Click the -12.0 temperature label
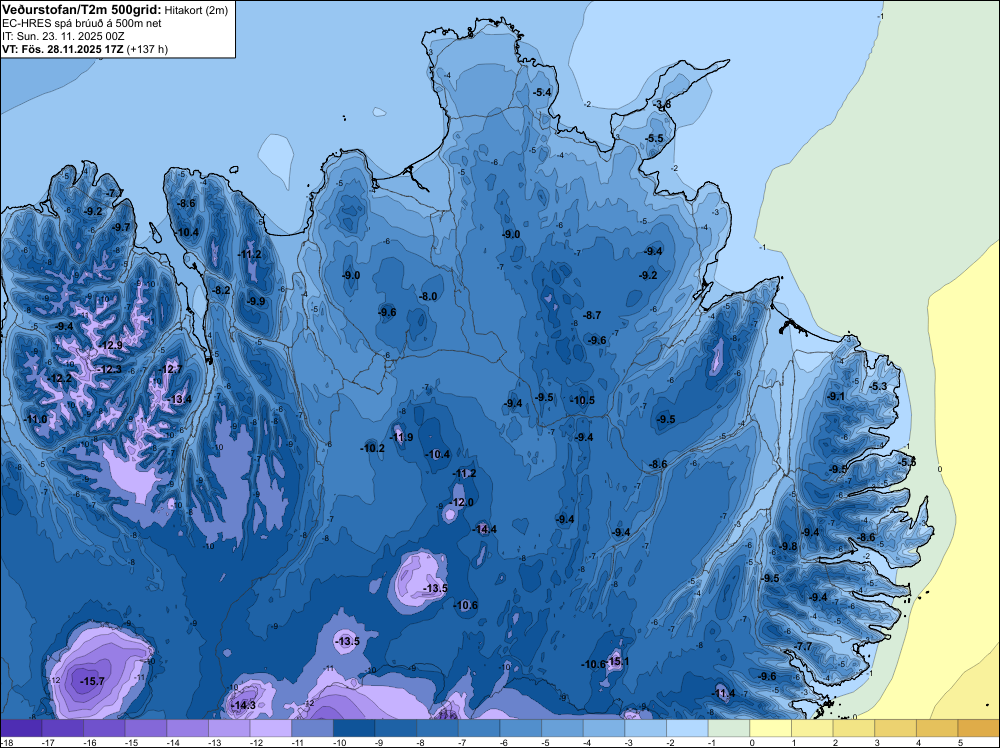This screenshot has height=748, width=1000. click(463, 502)
